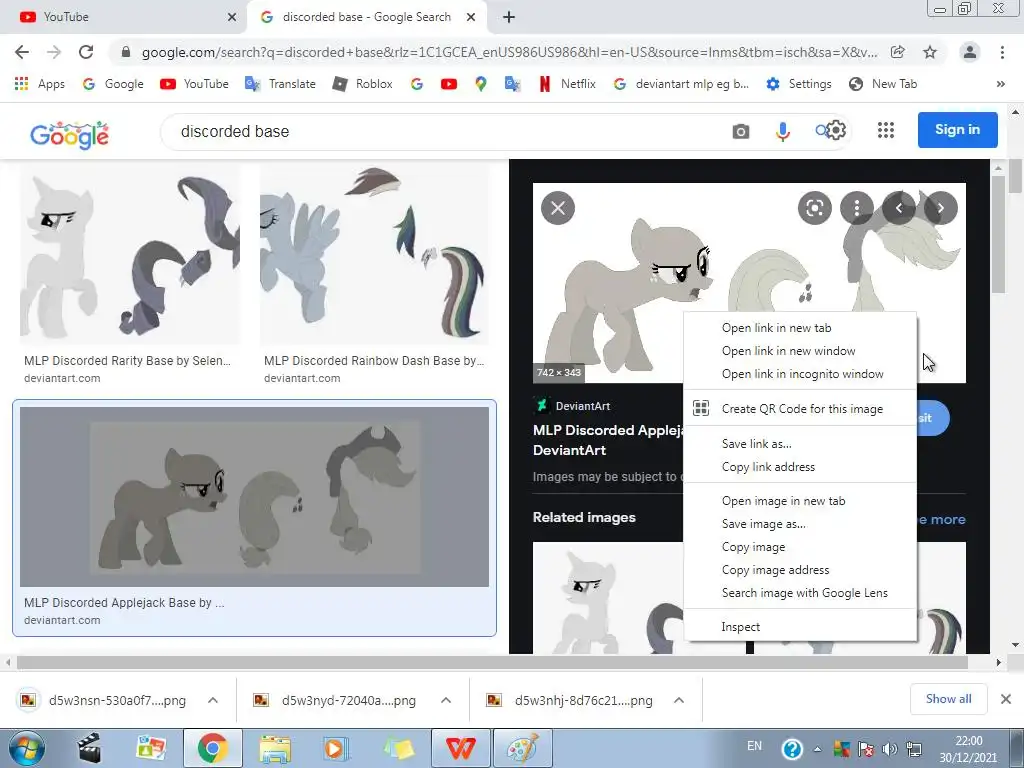Open the file explorer taskbar icon
1024x768 pixels.
(274, 748)
